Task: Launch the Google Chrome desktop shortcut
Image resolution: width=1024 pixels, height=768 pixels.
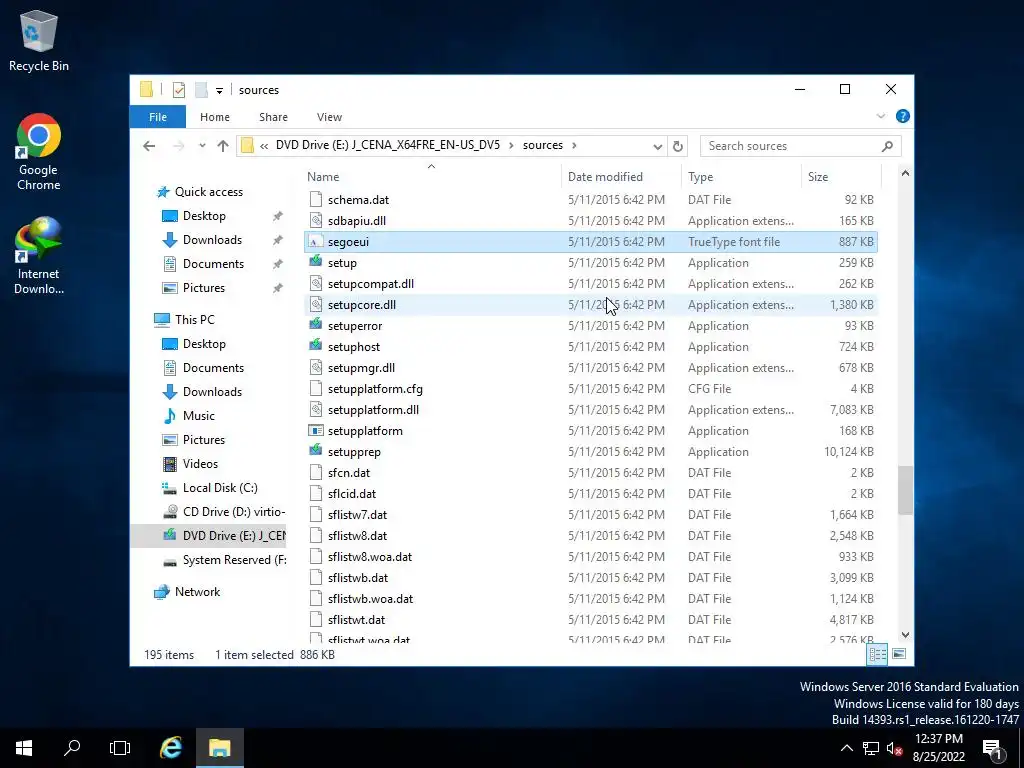Action: [x=39, y=152]
